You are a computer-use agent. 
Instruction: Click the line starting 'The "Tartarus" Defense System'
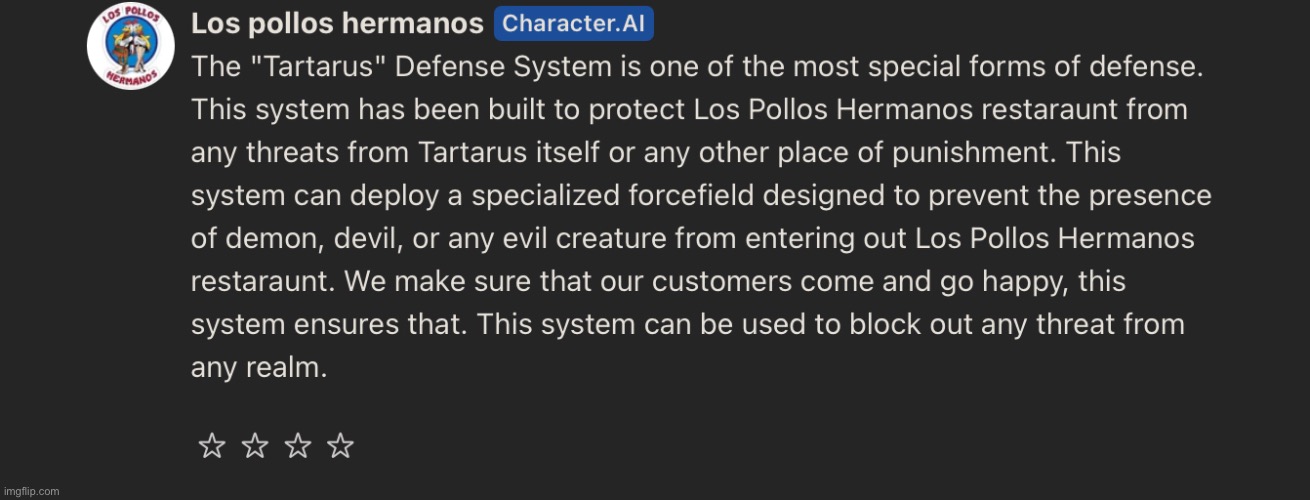pos(697,67)
